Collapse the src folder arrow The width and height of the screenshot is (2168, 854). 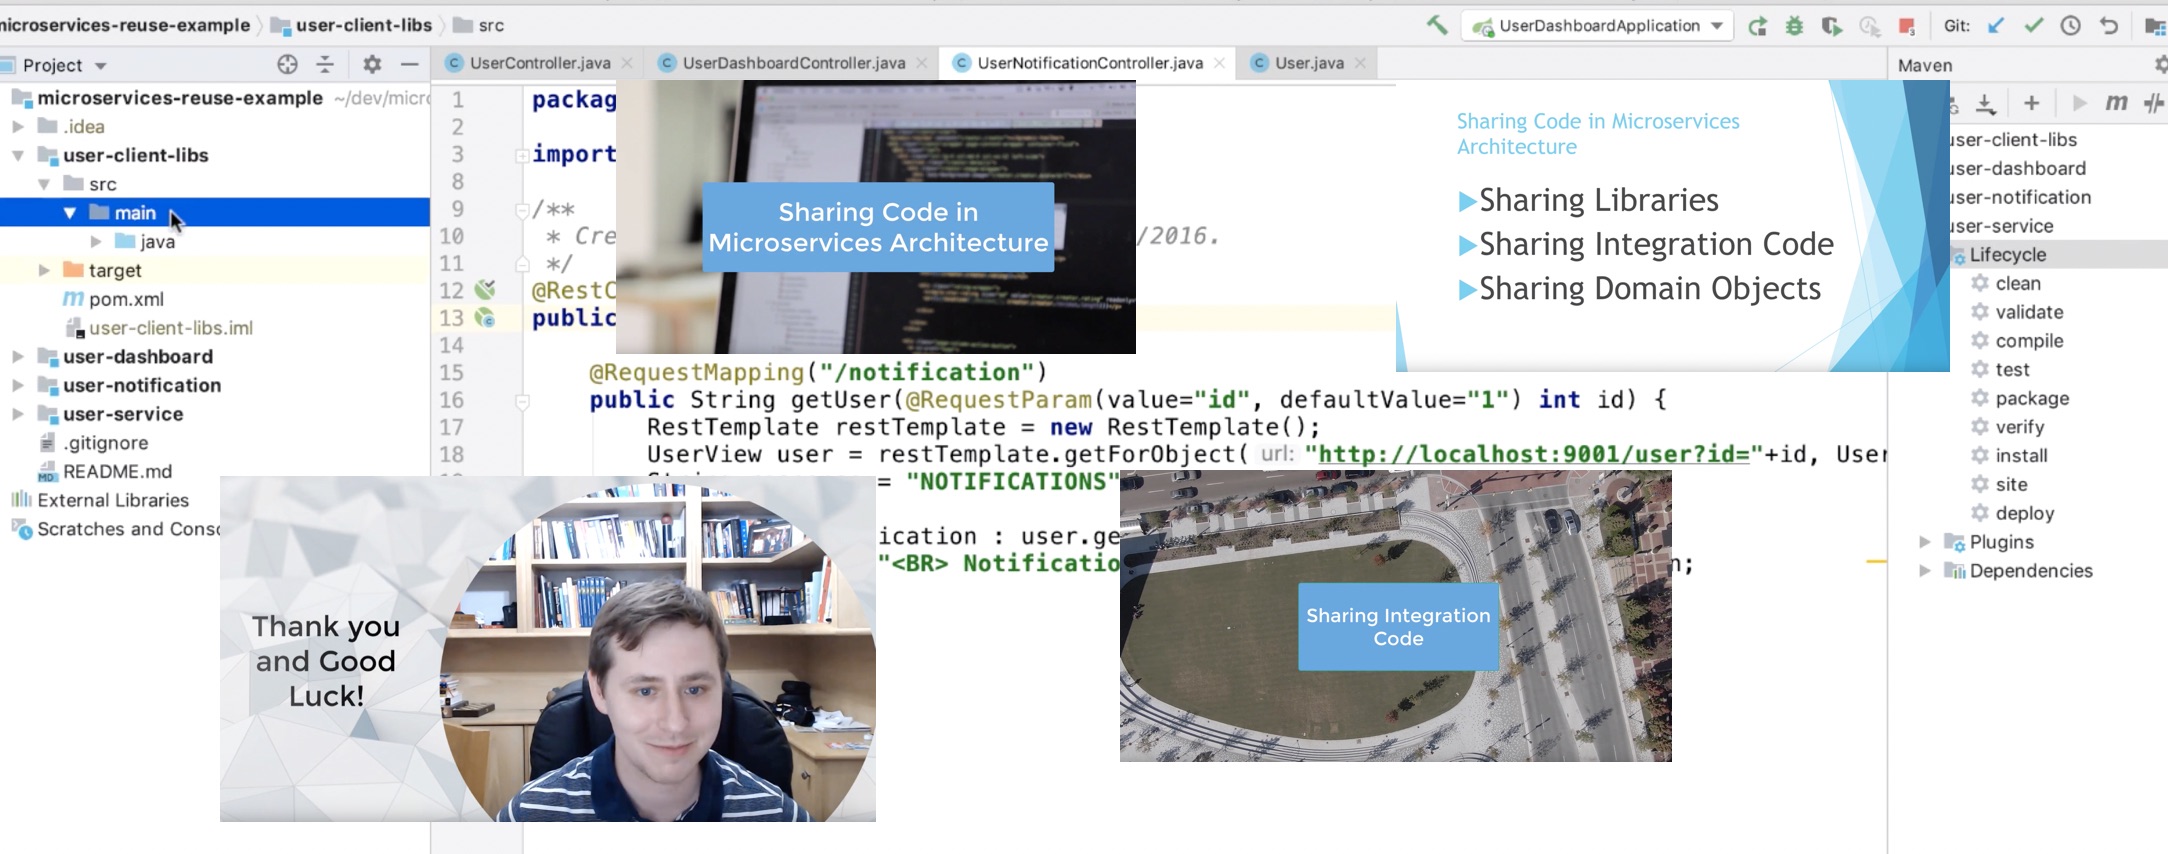coord(44,184)
